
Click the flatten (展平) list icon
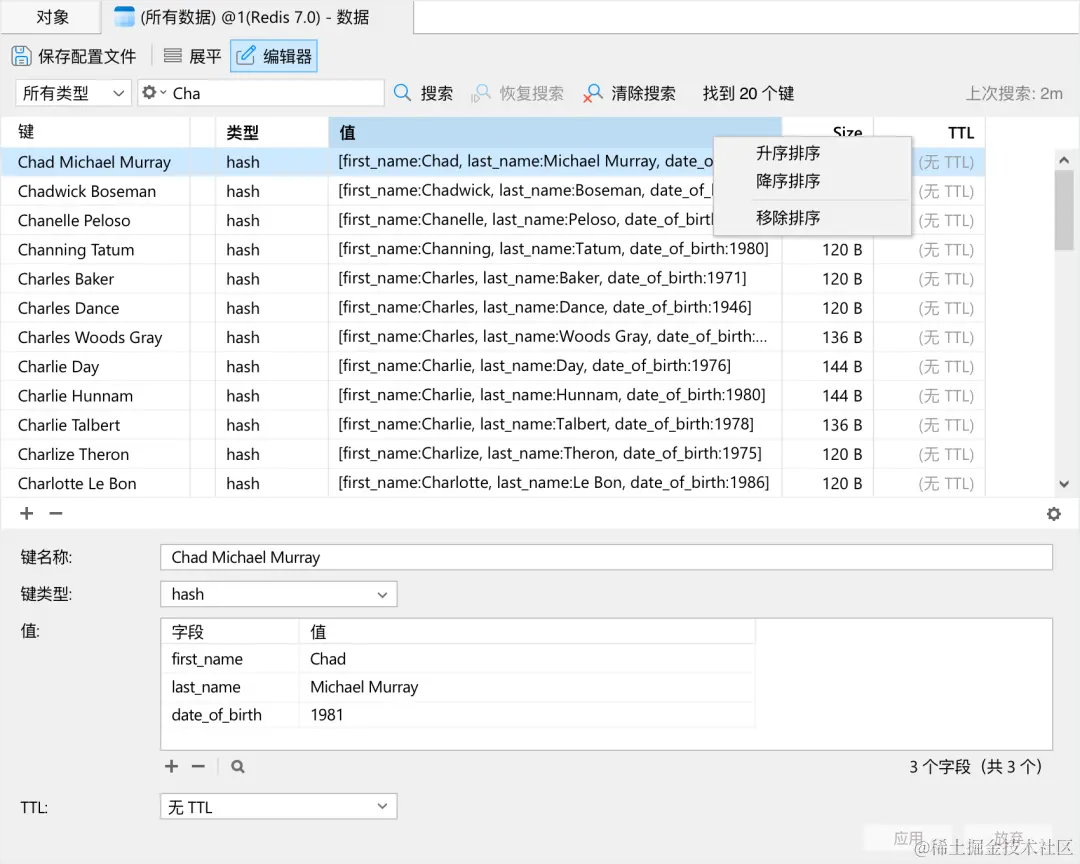pos(173,56)
